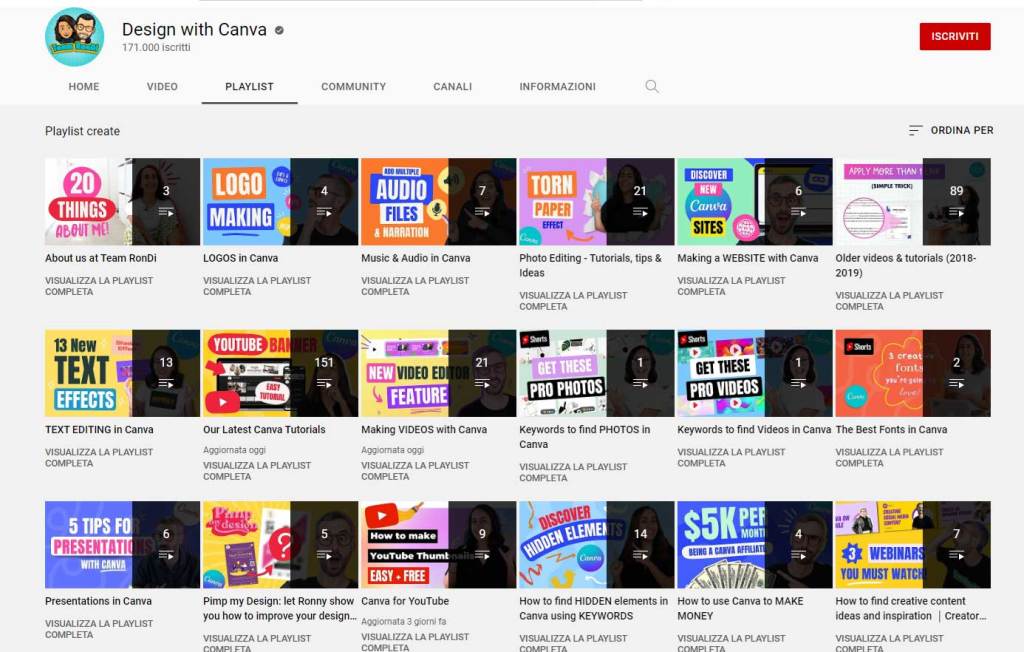Select the CANALI tab
Image resolution: width=1024 pixels, height=652 pixels.
(452, 87)
